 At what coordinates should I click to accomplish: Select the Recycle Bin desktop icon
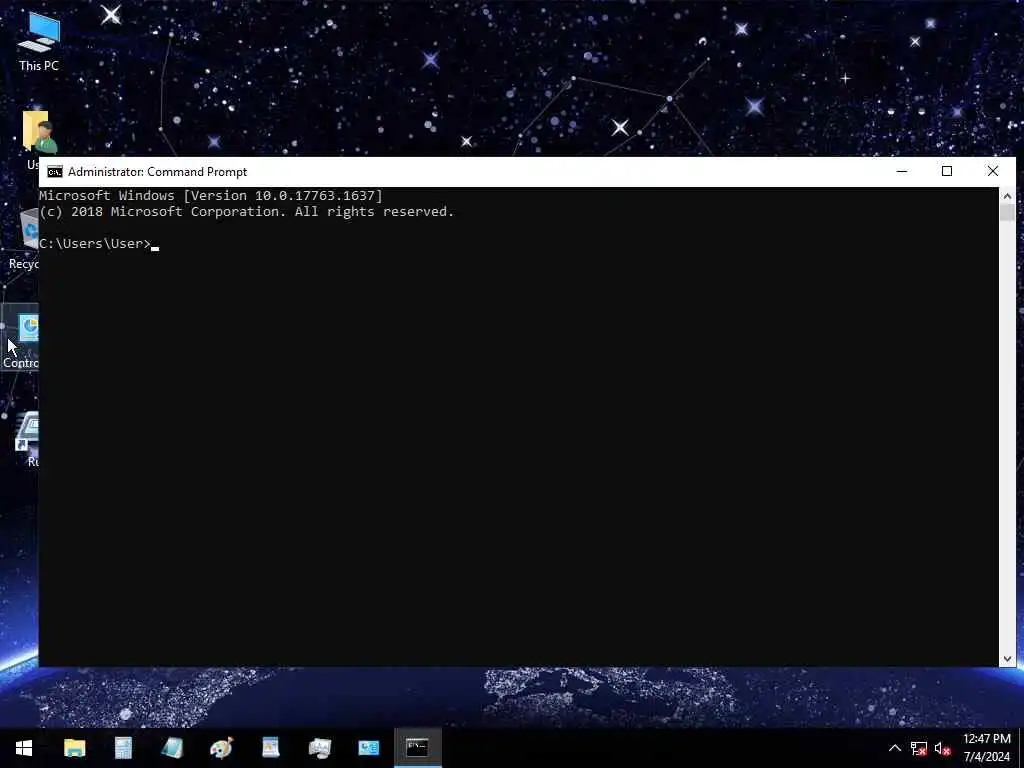[x=24, y=238]
